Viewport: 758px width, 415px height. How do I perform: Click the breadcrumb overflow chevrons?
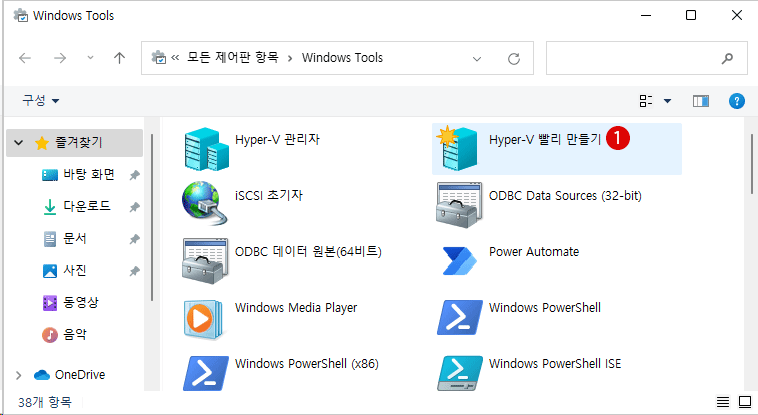[x=175, y=58]
